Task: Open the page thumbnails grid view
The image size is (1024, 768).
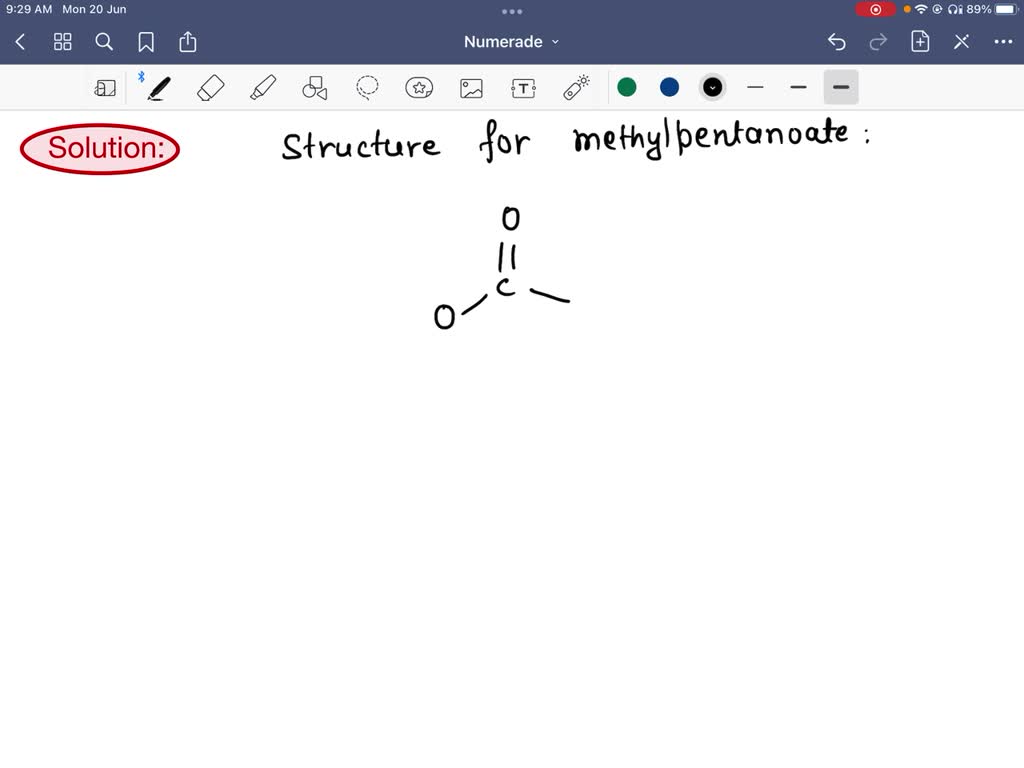Action: point(63,42)
